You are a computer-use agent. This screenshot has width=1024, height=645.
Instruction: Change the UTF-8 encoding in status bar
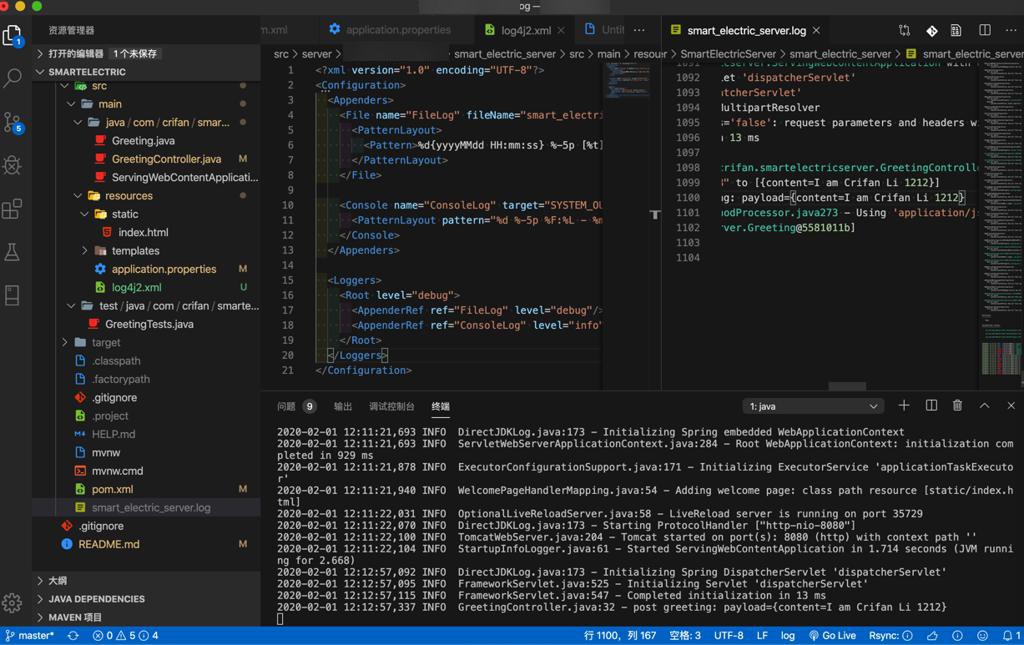tap(728, 635)
